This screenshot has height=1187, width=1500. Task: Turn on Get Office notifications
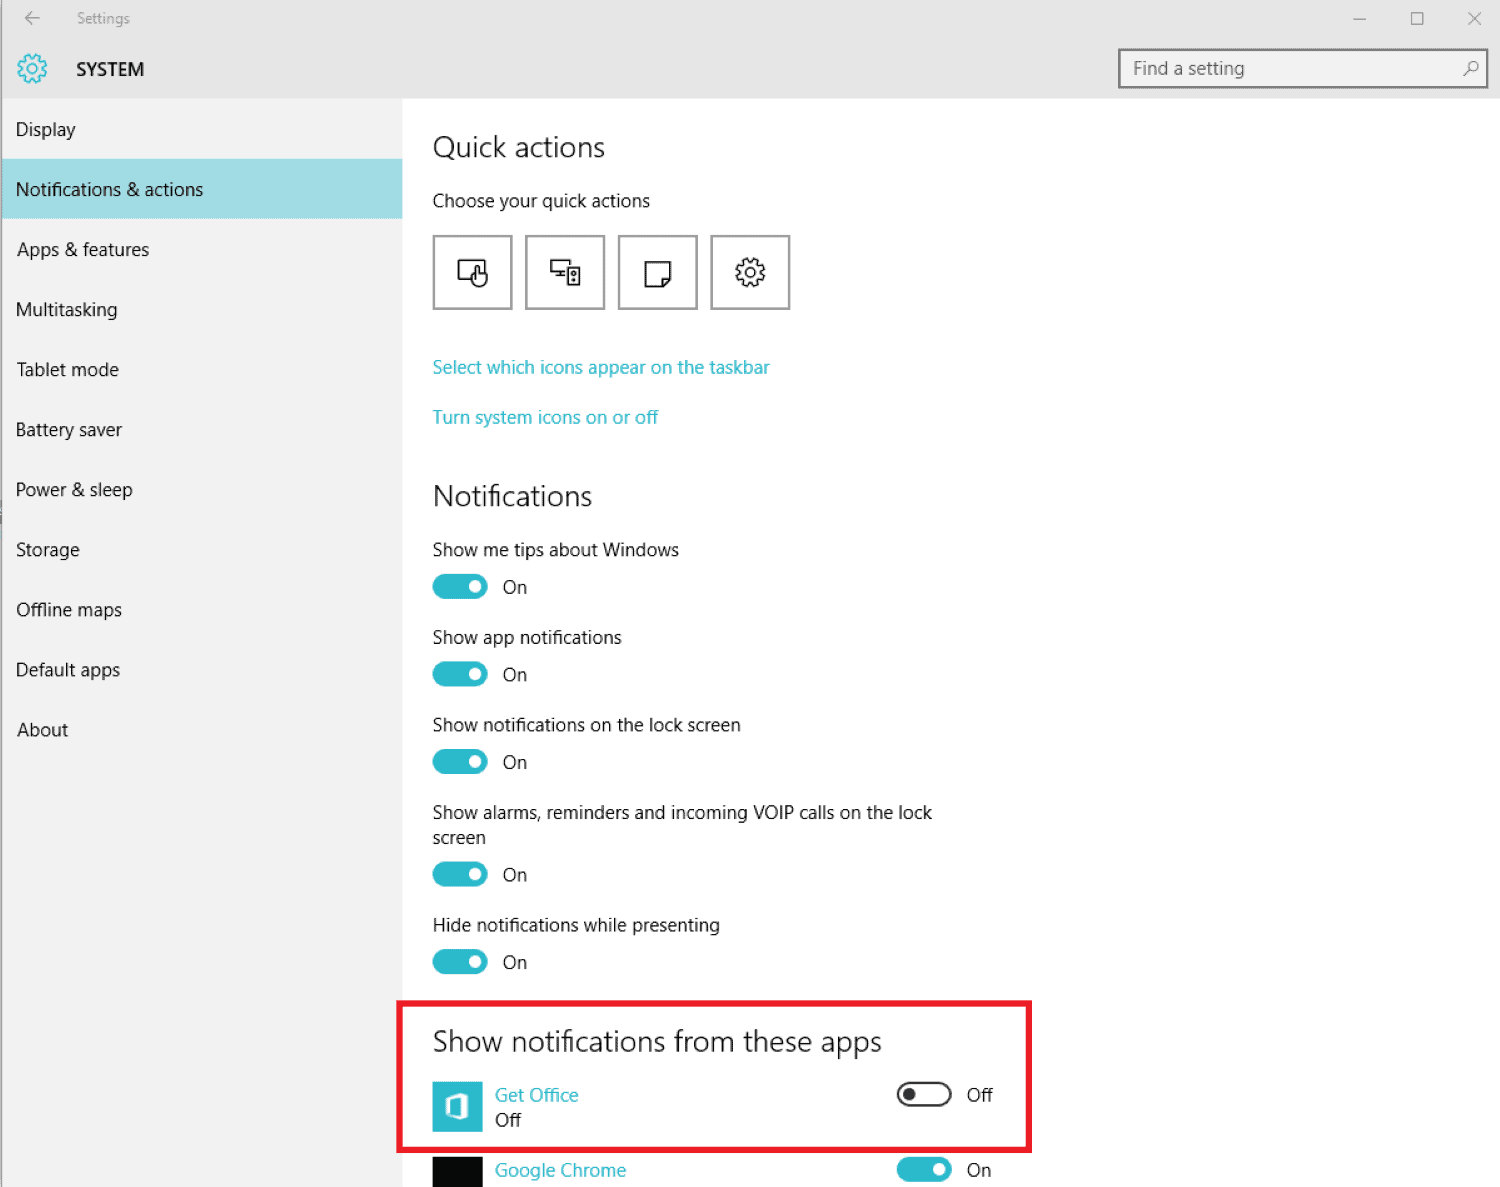coord(924,1095)
